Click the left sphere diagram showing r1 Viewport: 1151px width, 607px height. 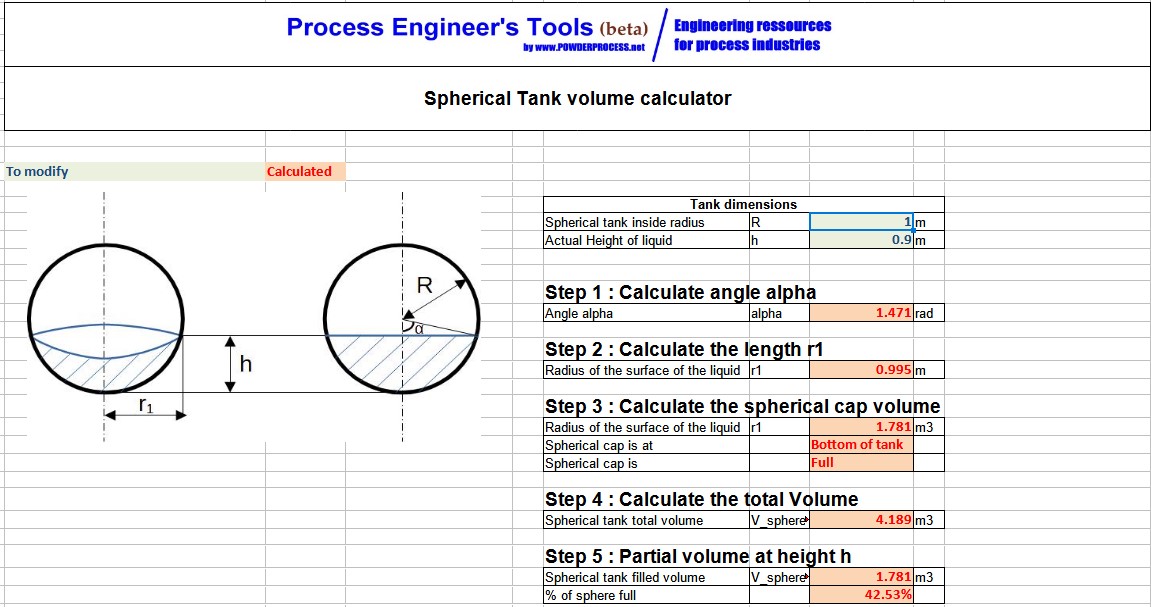(105, 322)
